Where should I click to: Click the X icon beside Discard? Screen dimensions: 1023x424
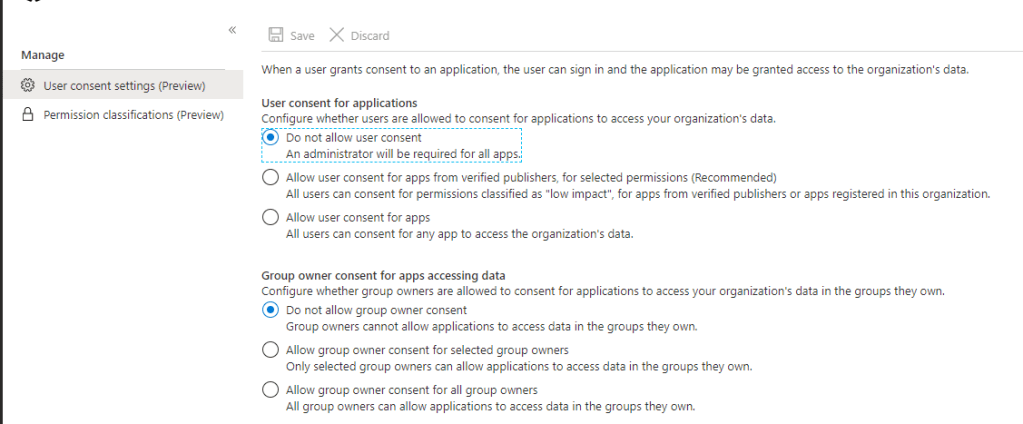click(336, 35)
